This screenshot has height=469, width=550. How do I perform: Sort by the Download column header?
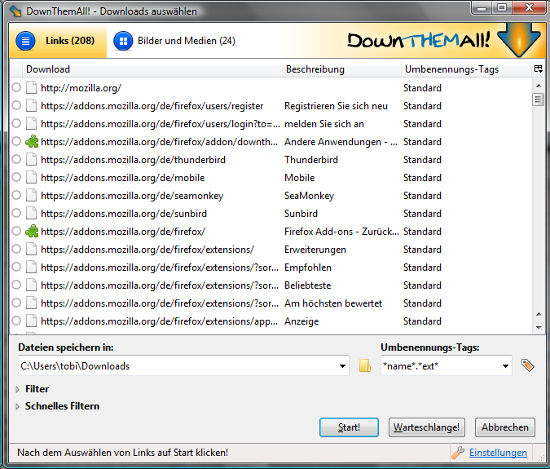tap(152, 69)
